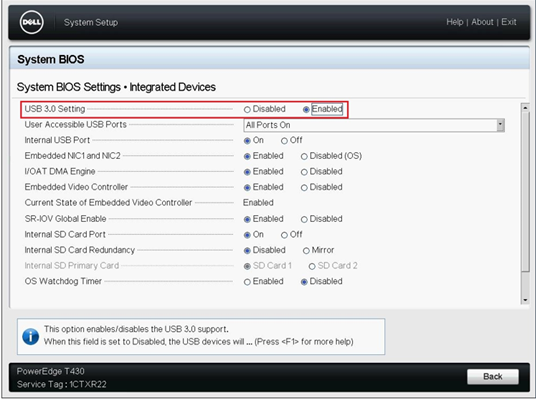The width and height of the screenshot is (536, 399).
Task: Click the Back button
Action: pyautogui.click(x=493, y=376)
